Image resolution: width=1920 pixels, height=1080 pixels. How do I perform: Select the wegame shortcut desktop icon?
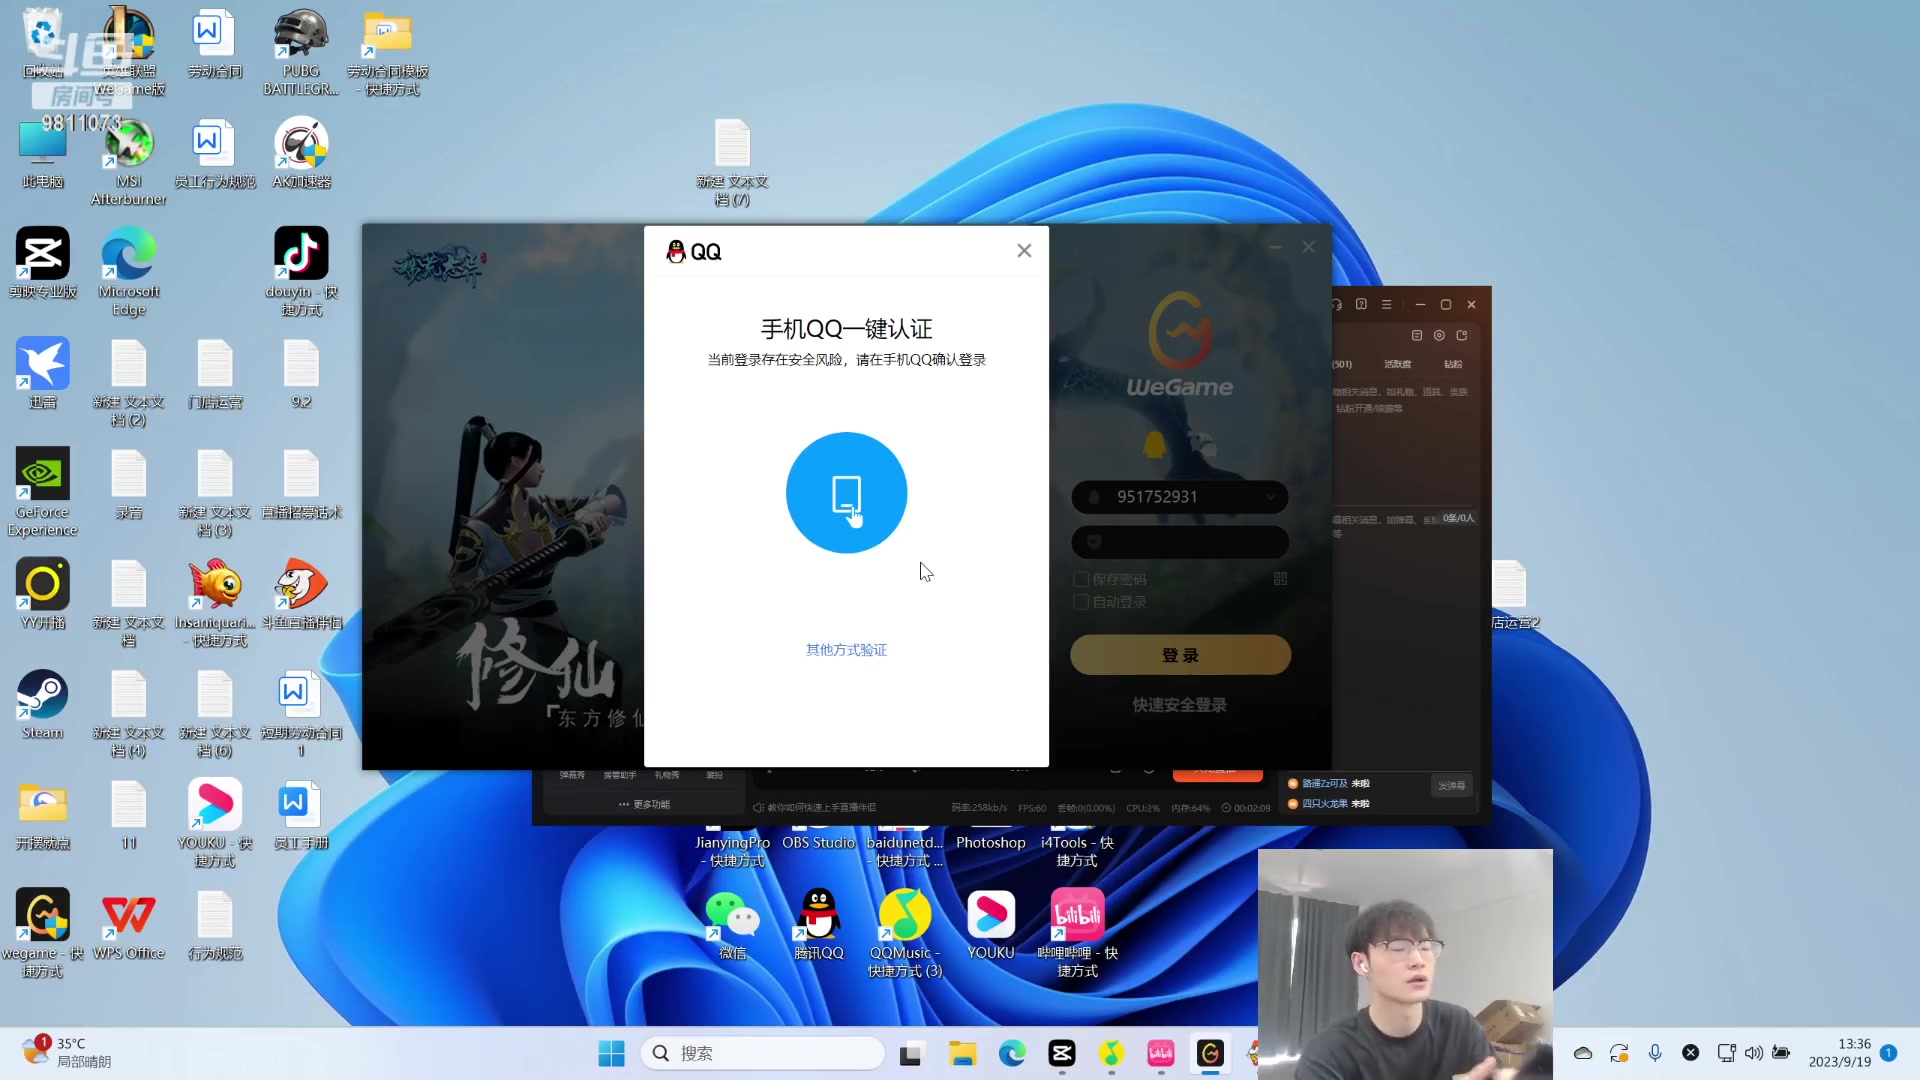click(42, 933)
